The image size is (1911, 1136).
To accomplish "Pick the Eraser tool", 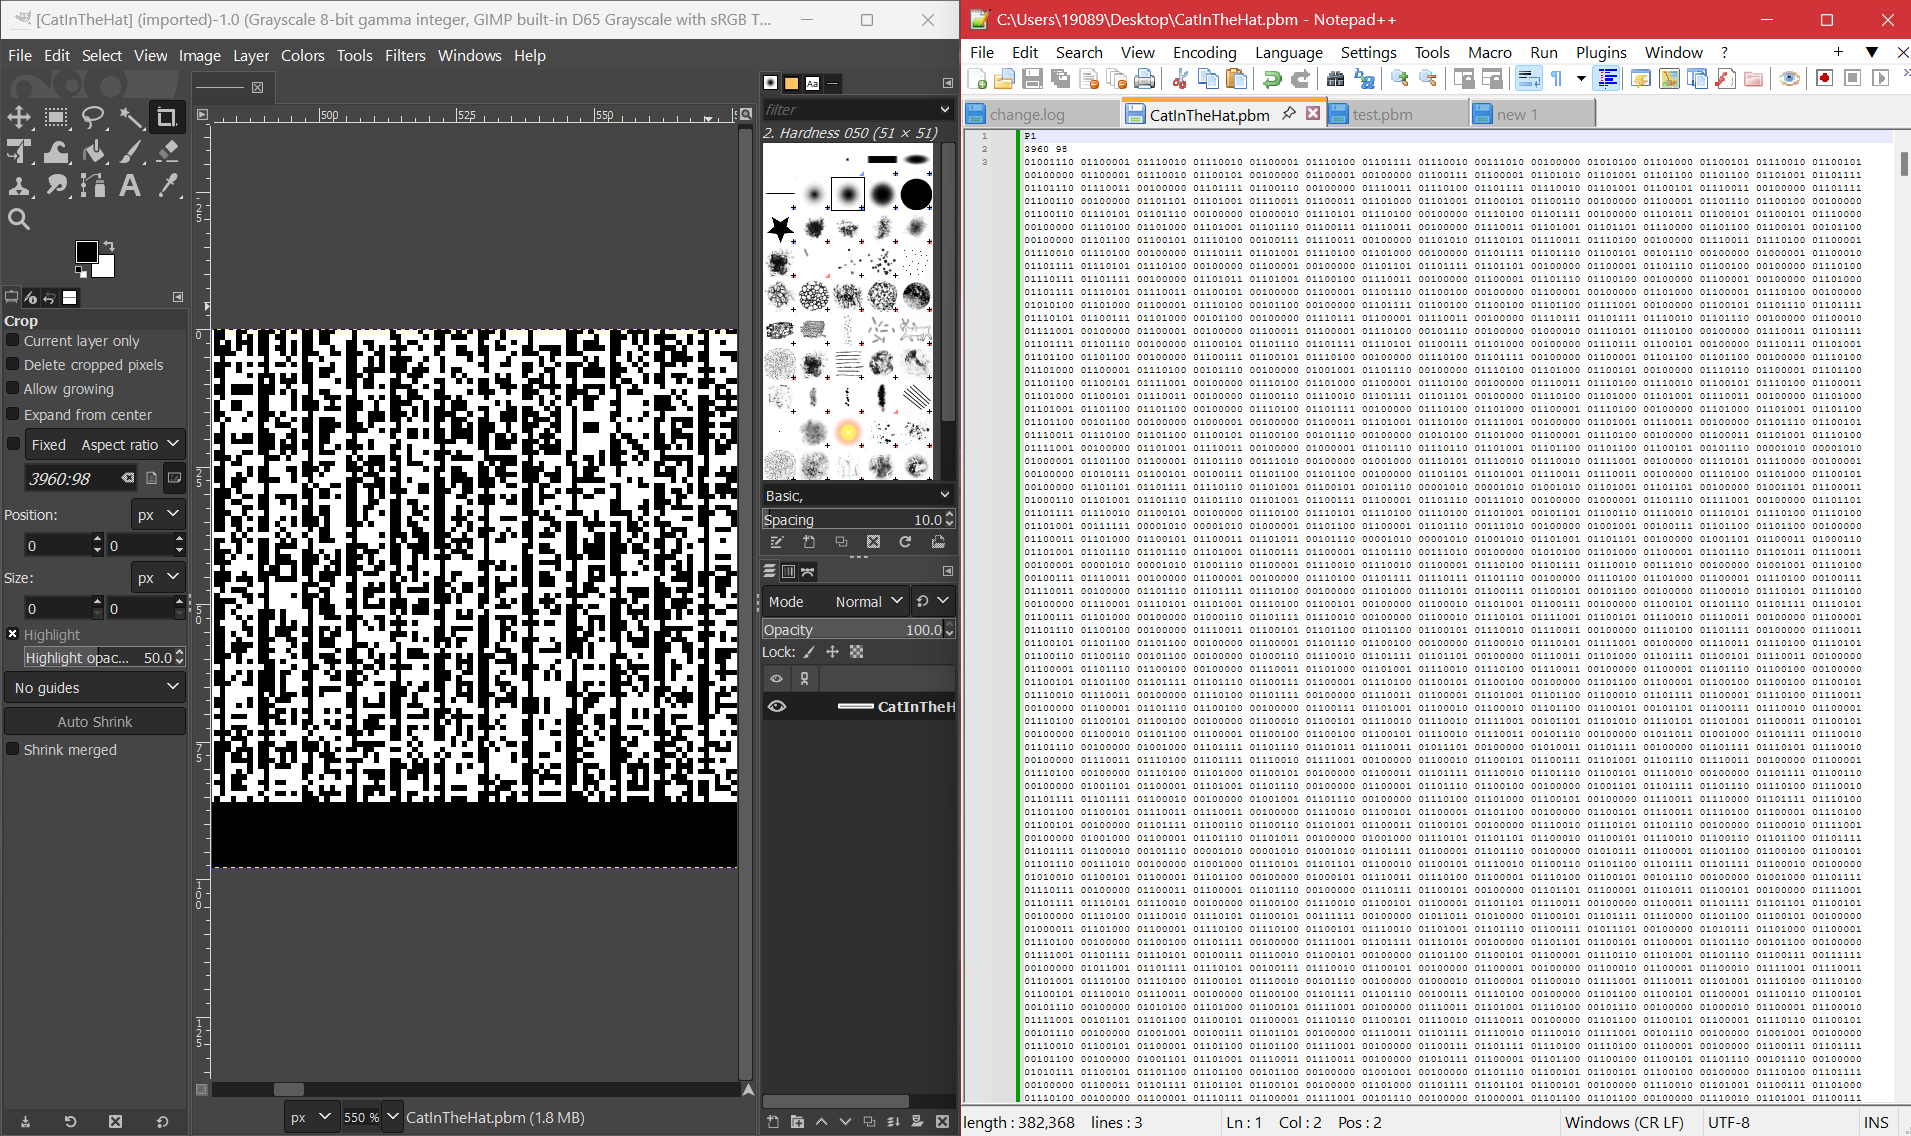I will (x=168, y=152).
